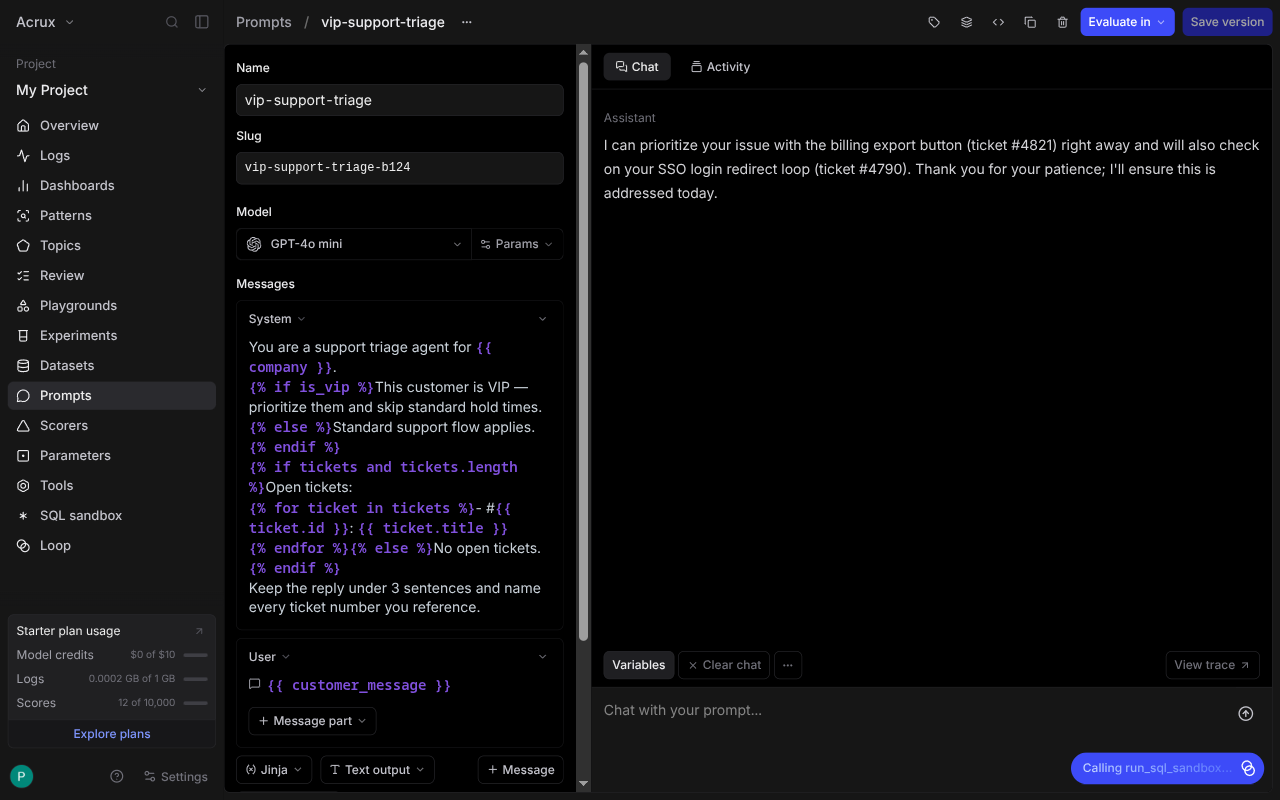Open the chat more options ellipsis
This screenshot has height=800, width=1280.
788,665
